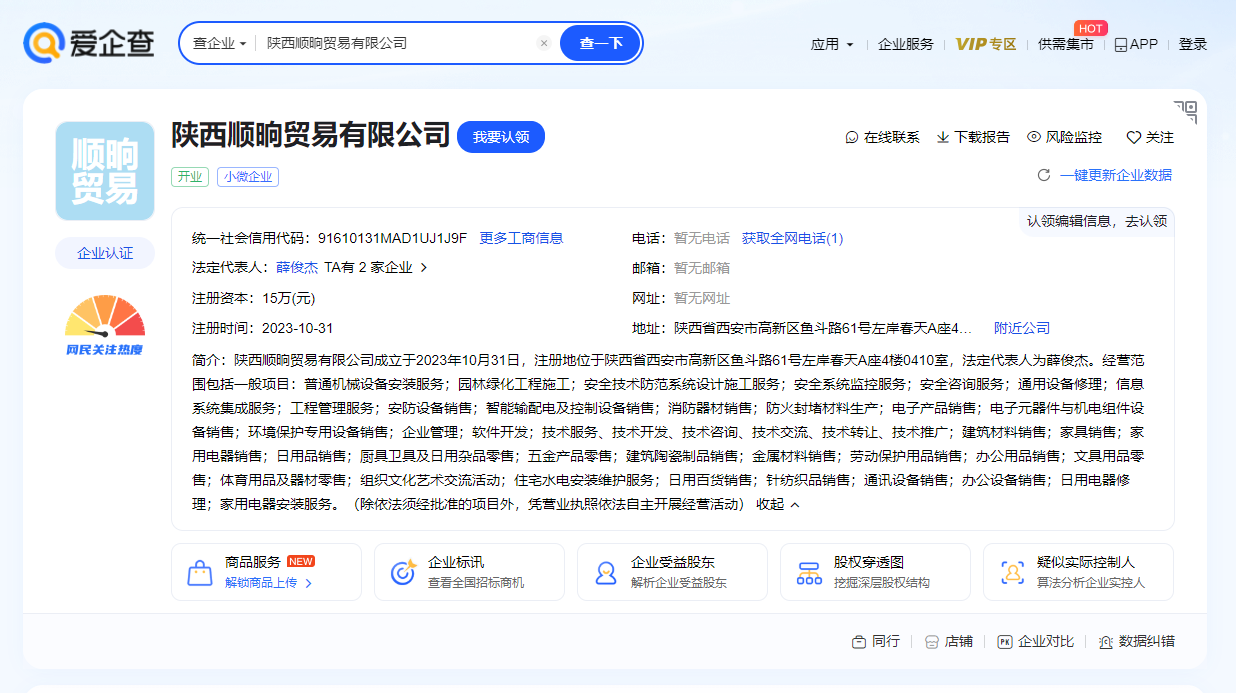Image resolution: width=1236 pixels, height=693 pixels.
Task: Click 登录 to sign in
Action: (x=1193, y=44)
